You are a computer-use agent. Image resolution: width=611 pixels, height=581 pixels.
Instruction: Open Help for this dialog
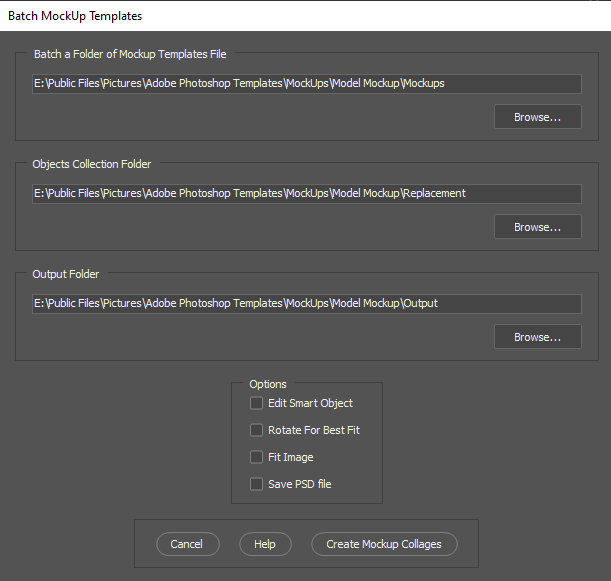[265, 544]
